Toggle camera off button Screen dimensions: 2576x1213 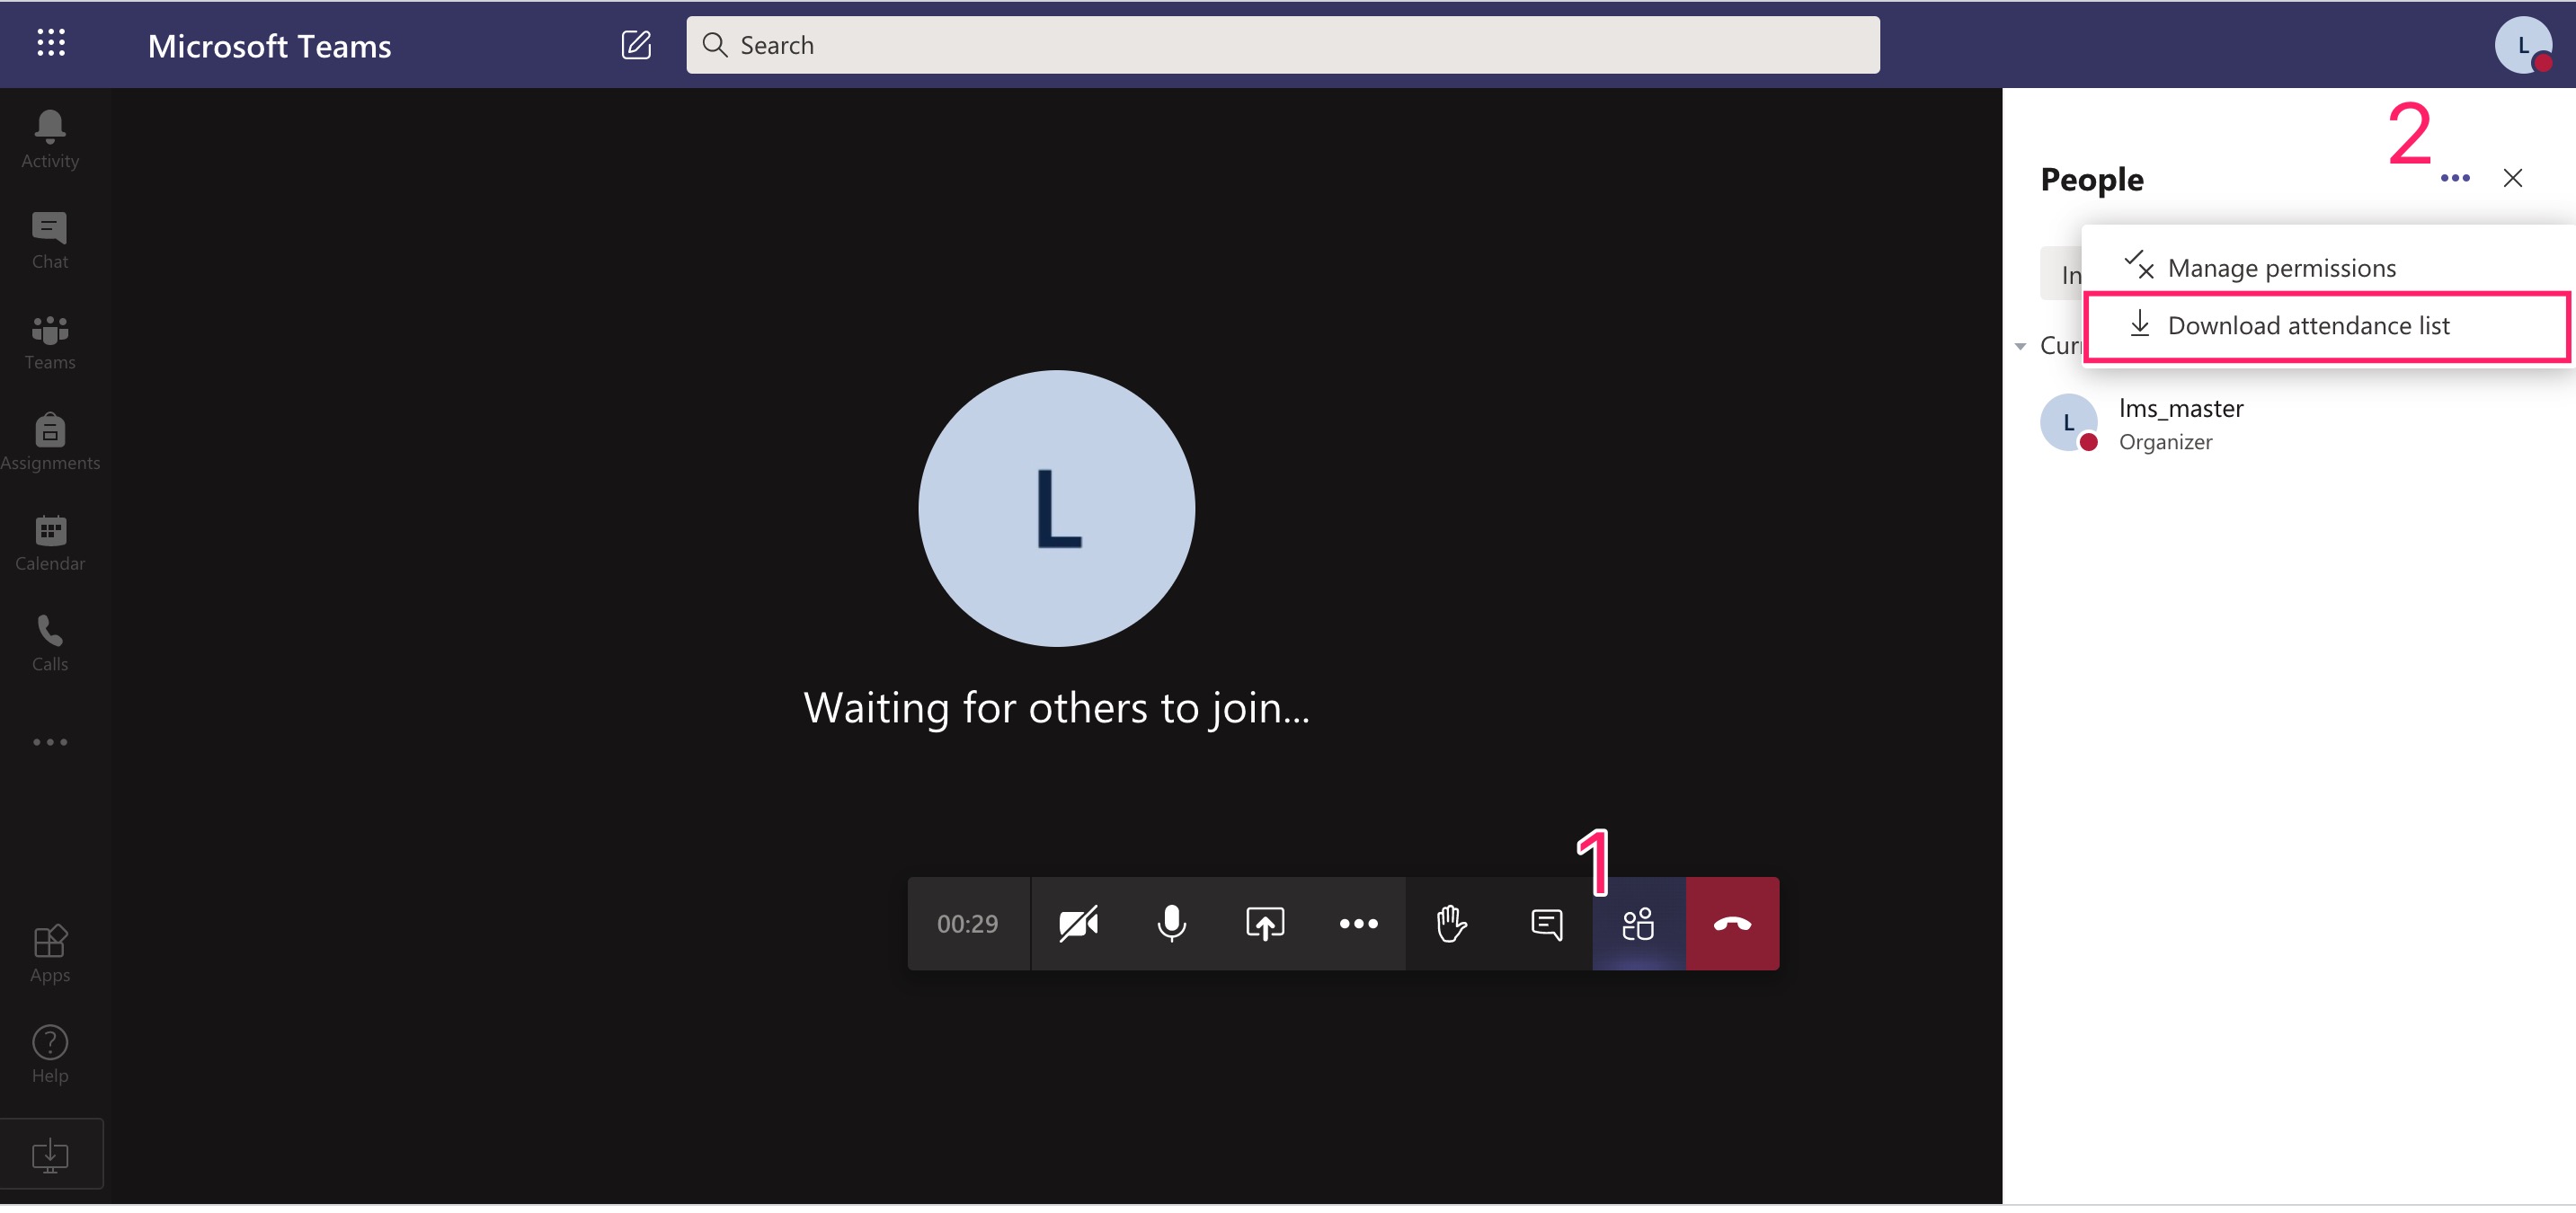point(1078,921)
